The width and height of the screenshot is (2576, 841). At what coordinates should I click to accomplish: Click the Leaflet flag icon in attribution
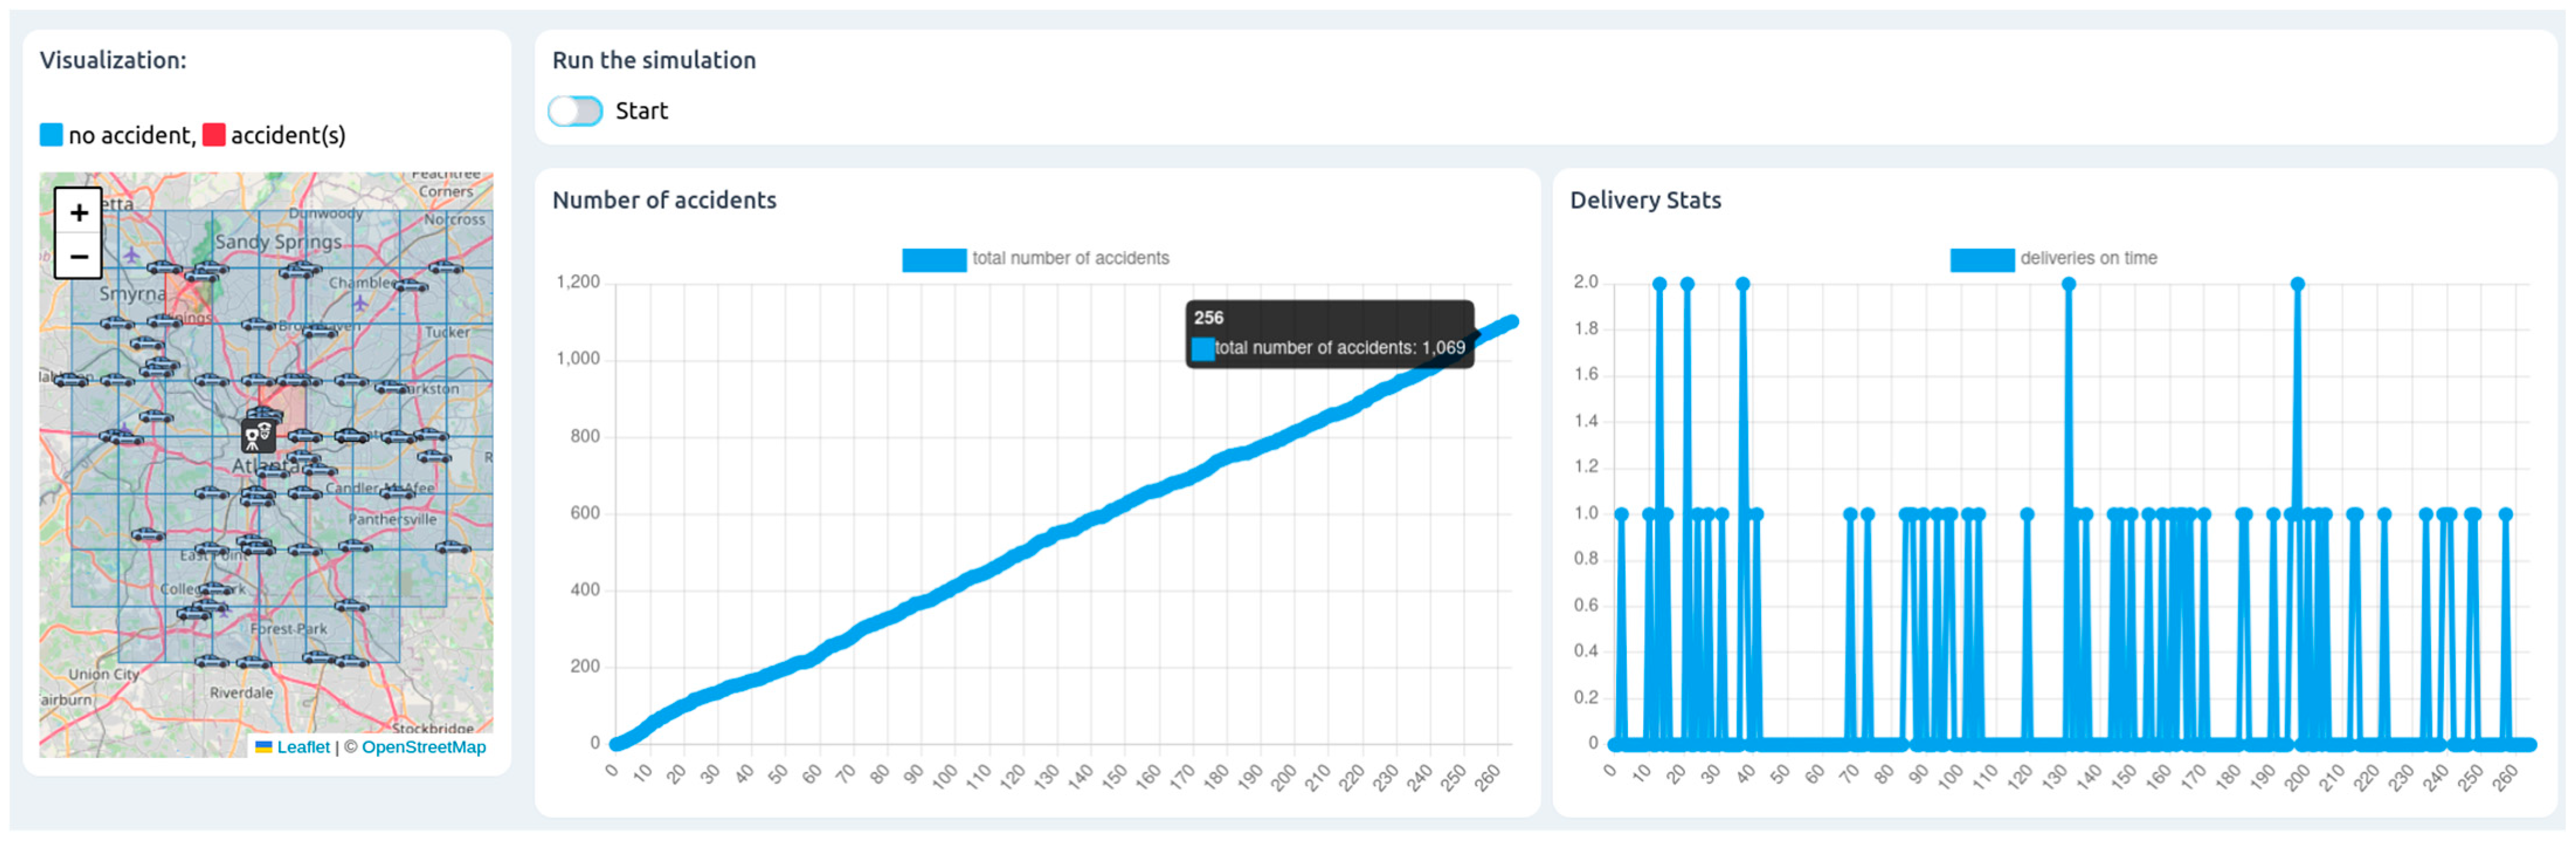264,747
